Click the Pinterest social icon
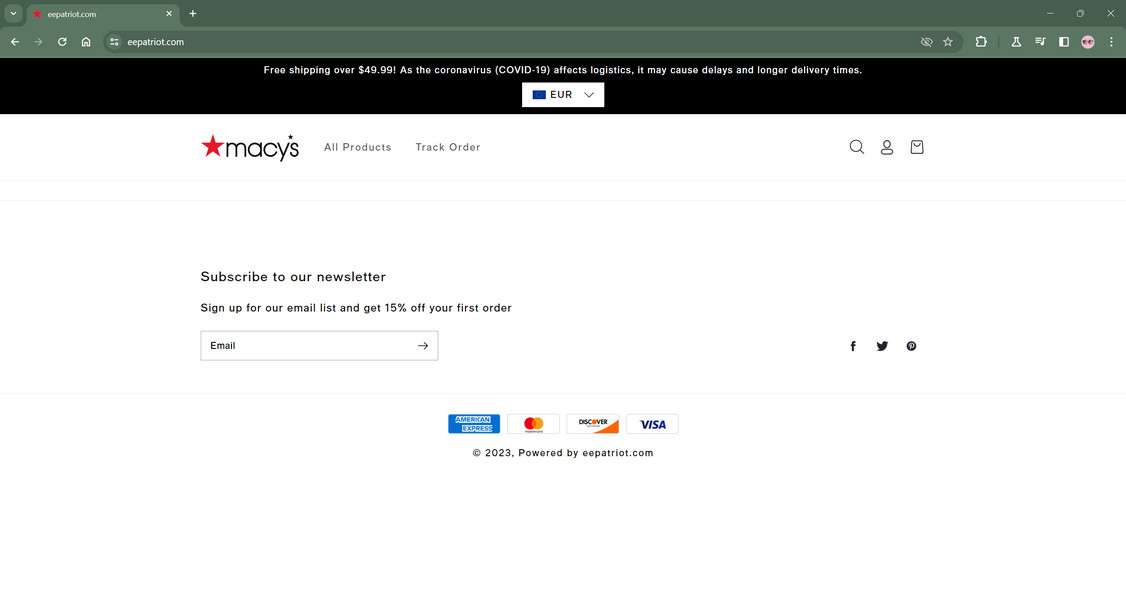1126x602 pixels. point(911,345)
